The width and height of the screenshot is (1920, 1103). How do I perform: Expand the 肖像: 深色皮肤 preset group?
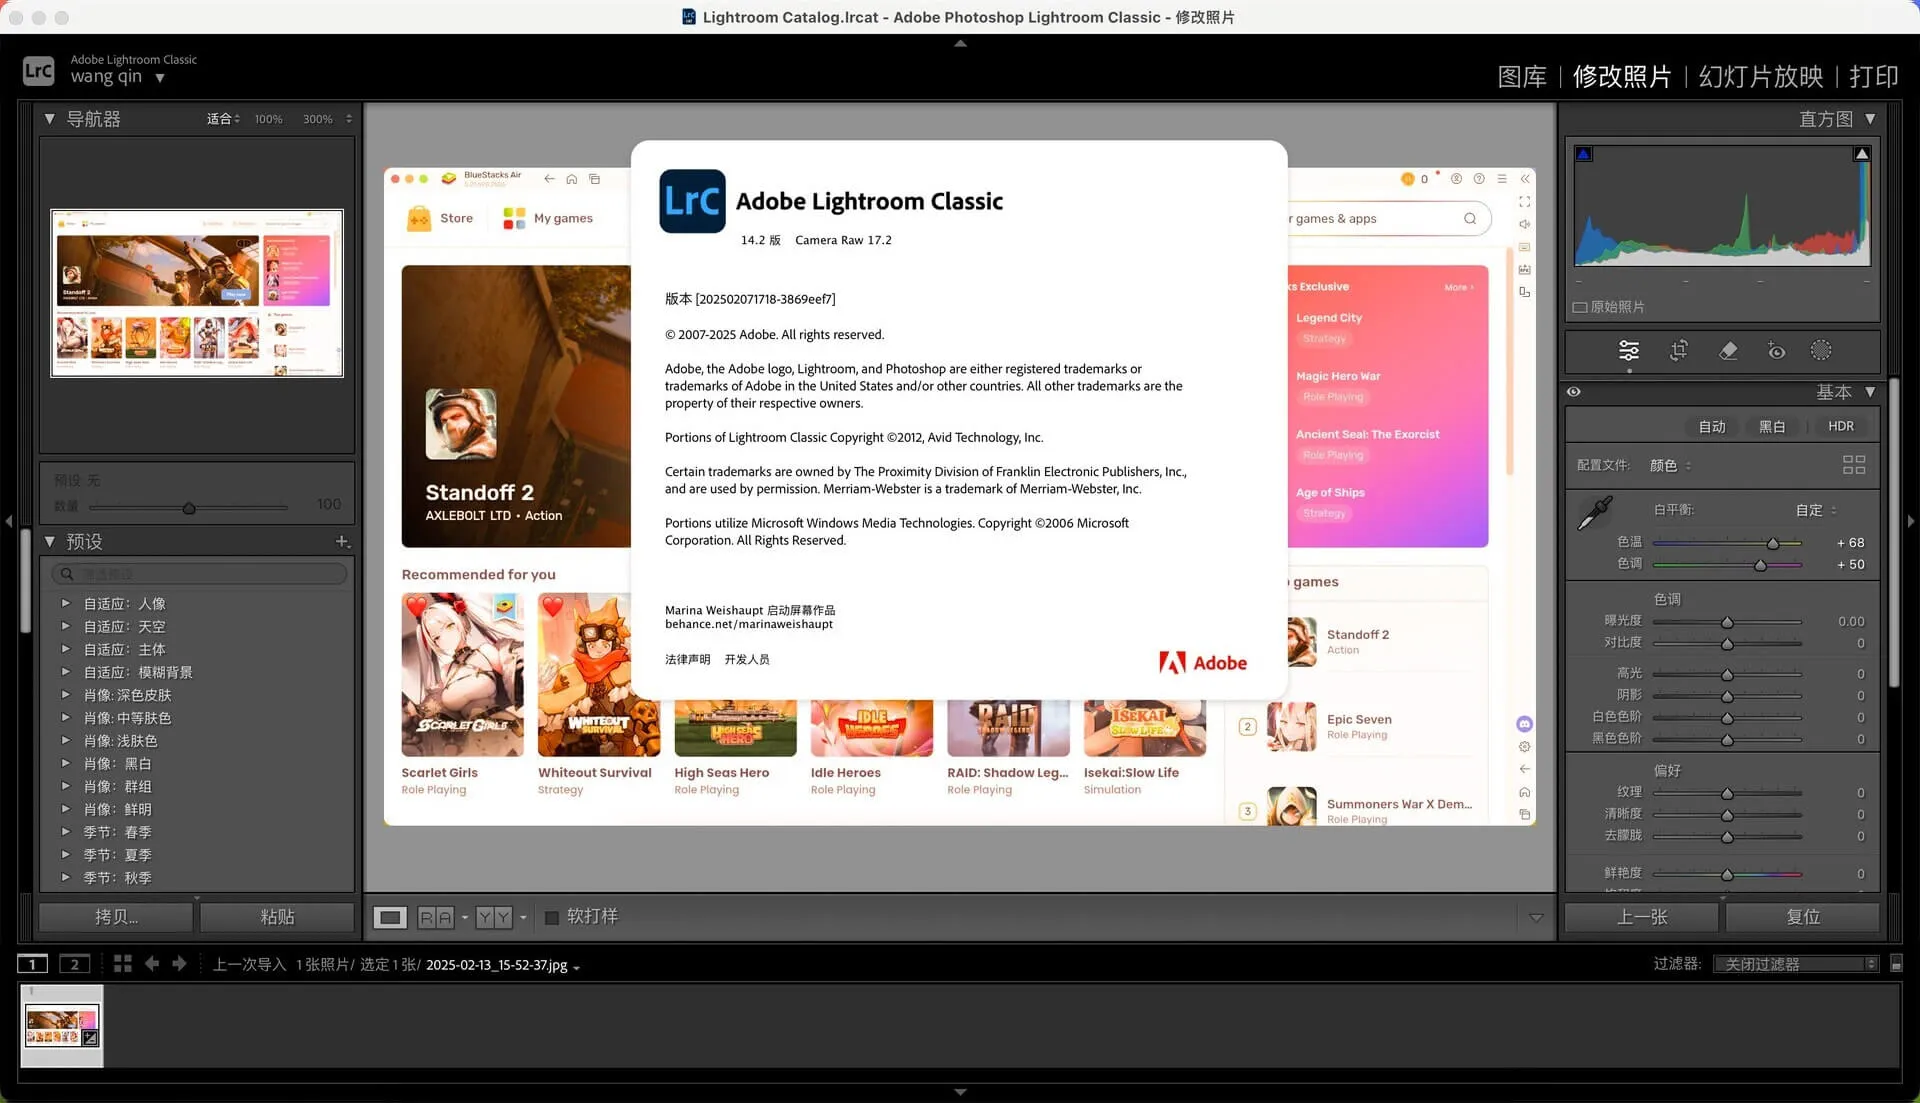coord(65,695)
